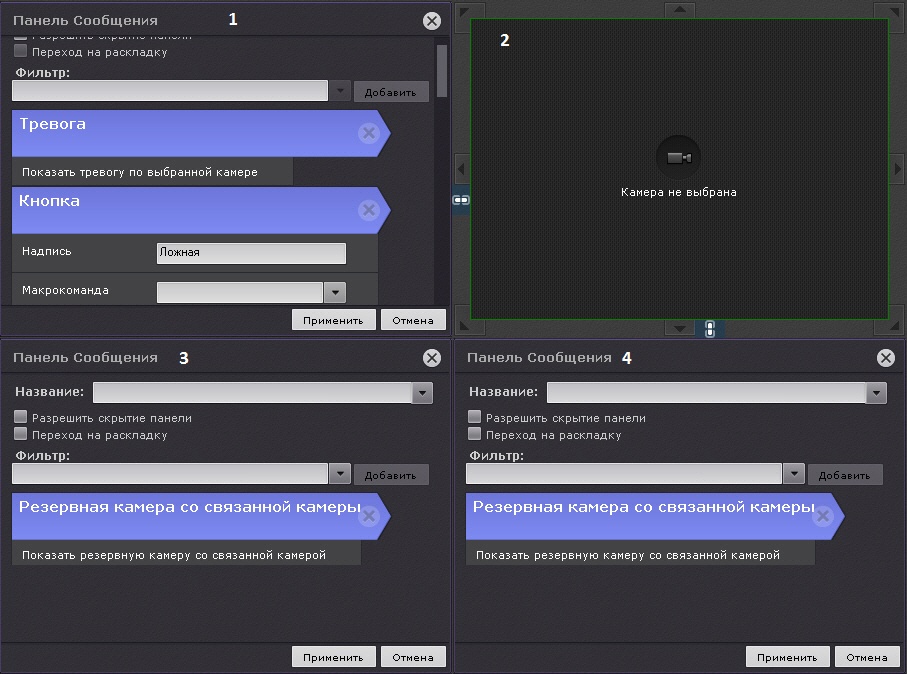Open the Фильтр dropdown in panel 4
This screenshot has height=674, width=907.
click(793, 474)
